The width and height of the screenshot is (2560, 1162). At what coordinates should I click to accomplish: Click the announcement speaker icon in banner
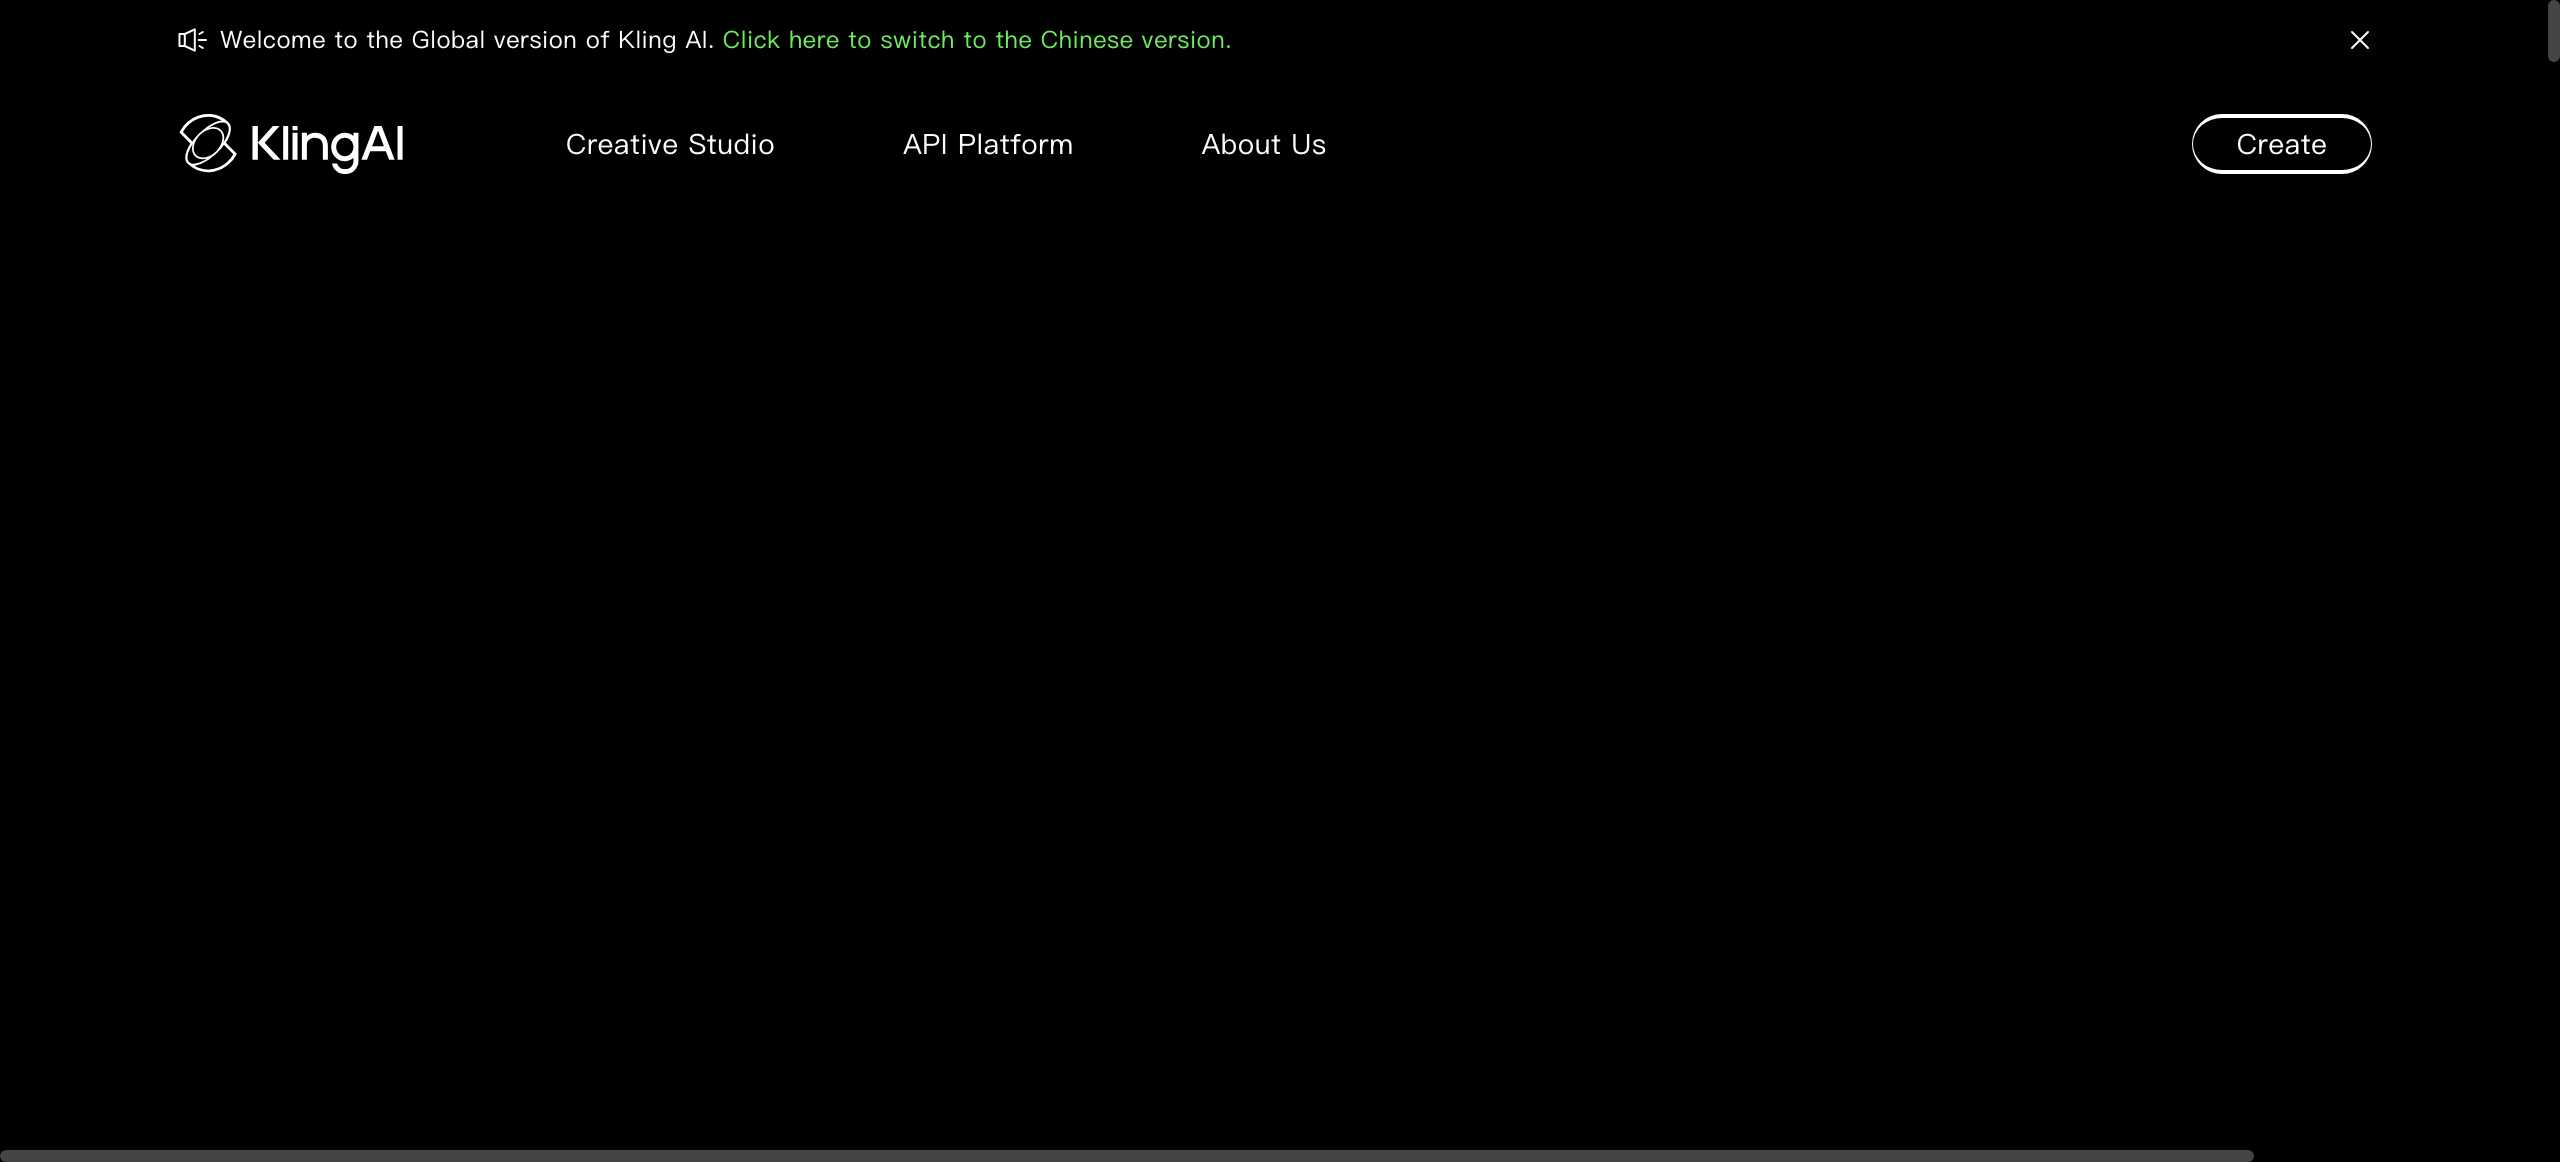(191, 40)
